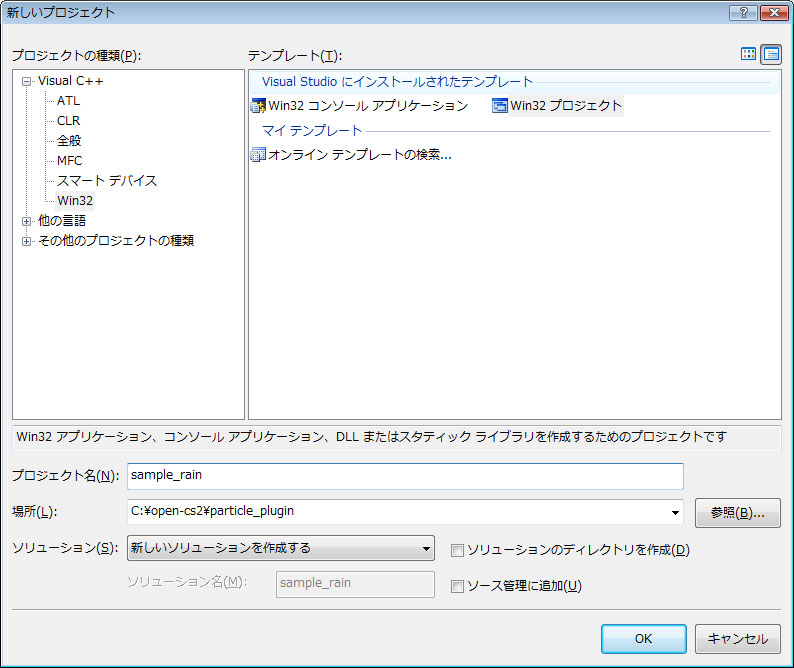The image size is (794, 668).
Task: Expand the 他の言語 tree node
Action: pyautogui.click(x=26, y=221)
